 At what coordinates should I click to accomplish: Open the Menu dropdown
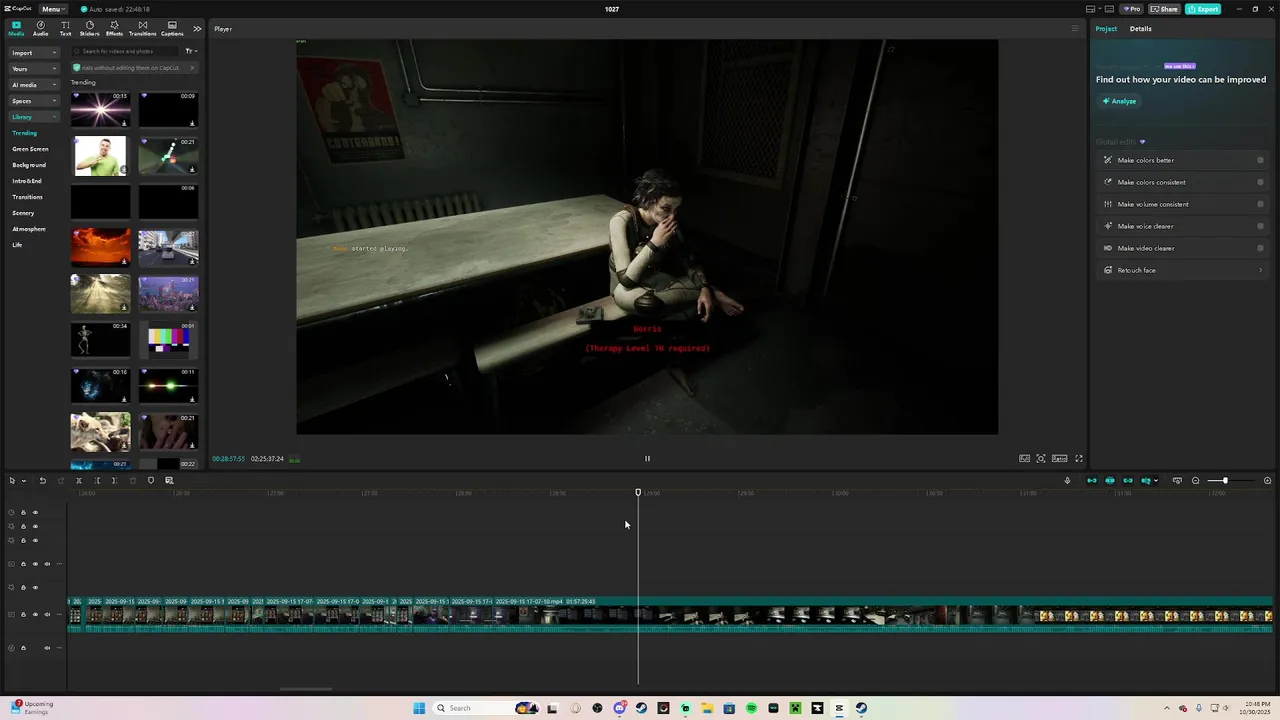pos(53,9)
